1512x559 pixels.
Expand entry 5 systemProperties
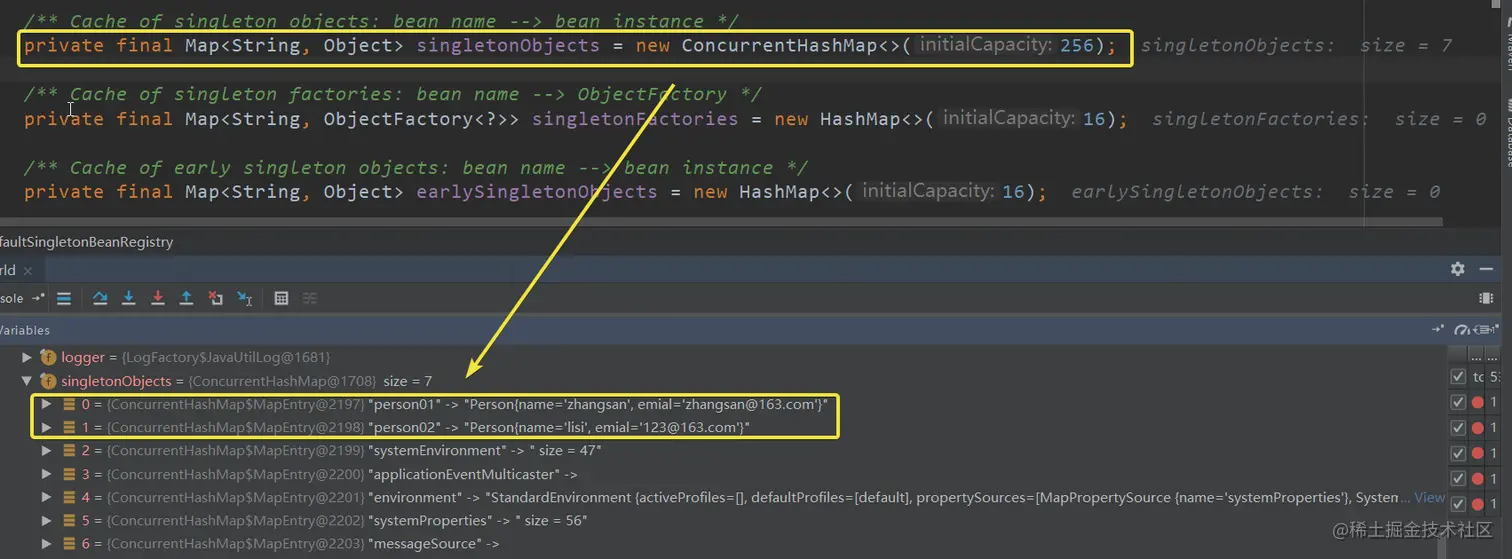tap(46, 521)
